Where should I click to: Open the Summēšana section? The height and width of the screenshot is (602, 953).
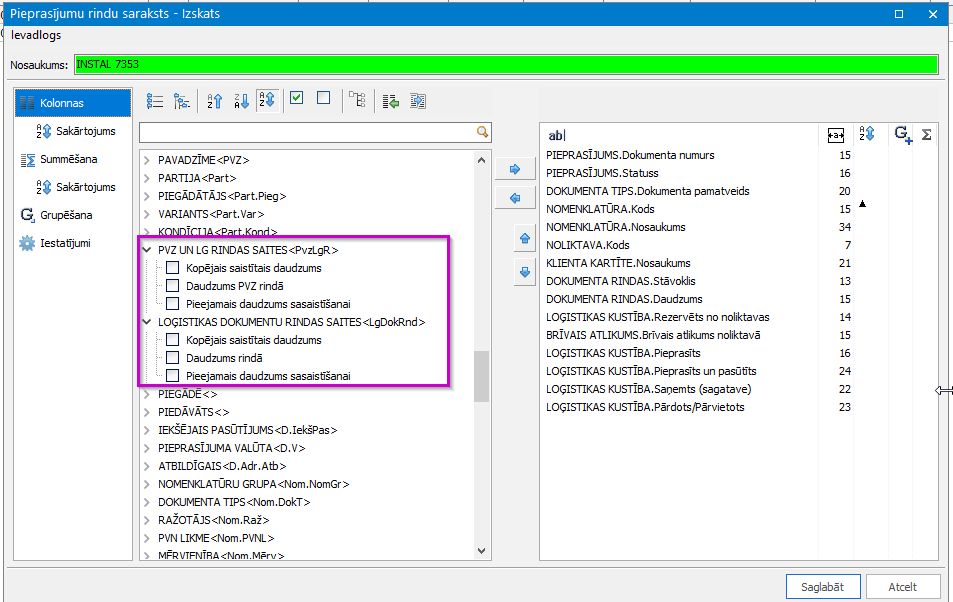[x=59, y=159]
